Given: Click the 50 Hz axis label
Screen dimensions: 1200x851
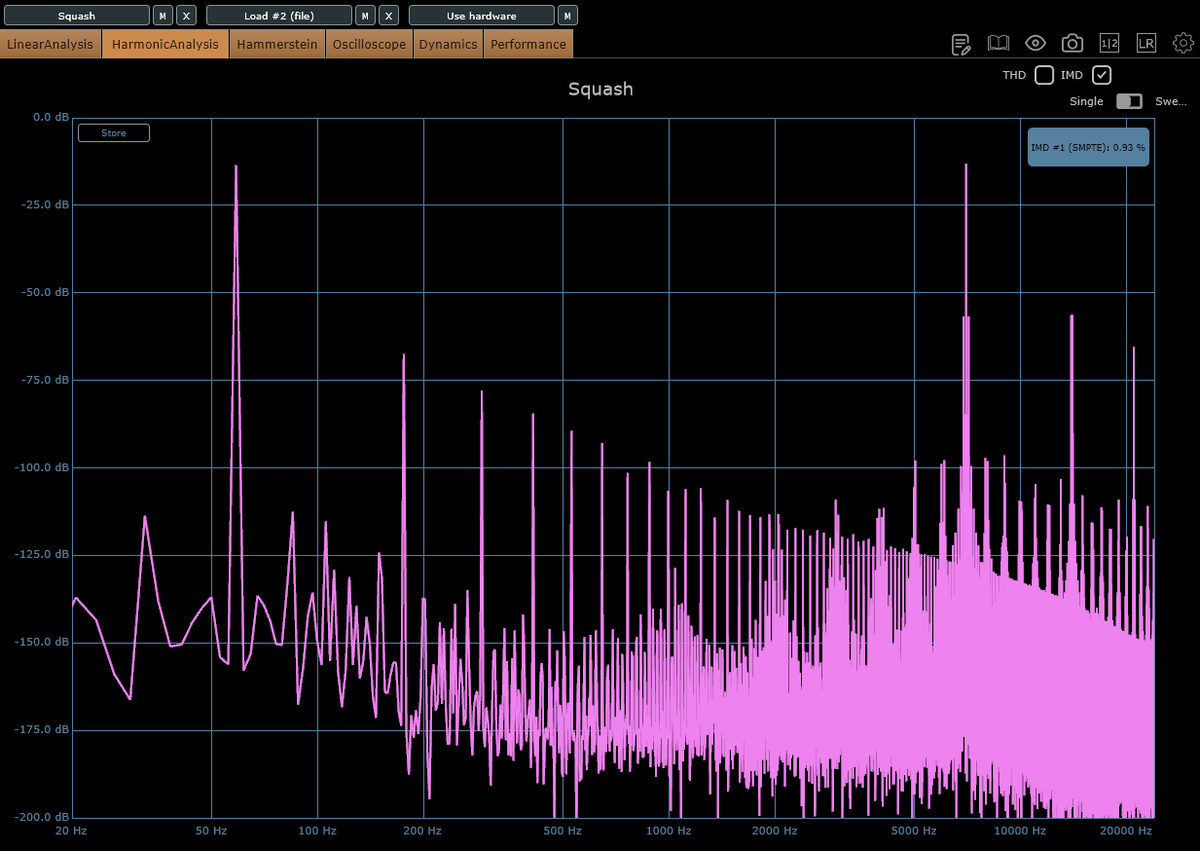Looking at the screenshot, I should 211,831.
